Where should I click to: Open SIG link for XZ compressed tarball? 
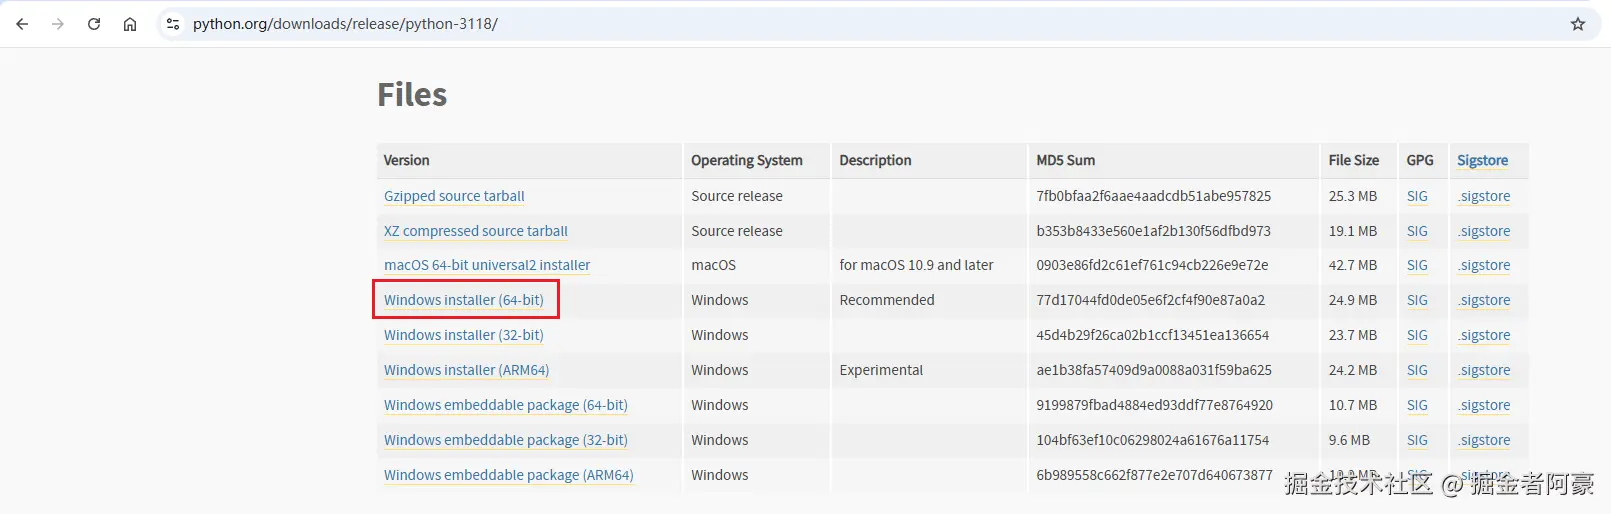(1417, 231)
